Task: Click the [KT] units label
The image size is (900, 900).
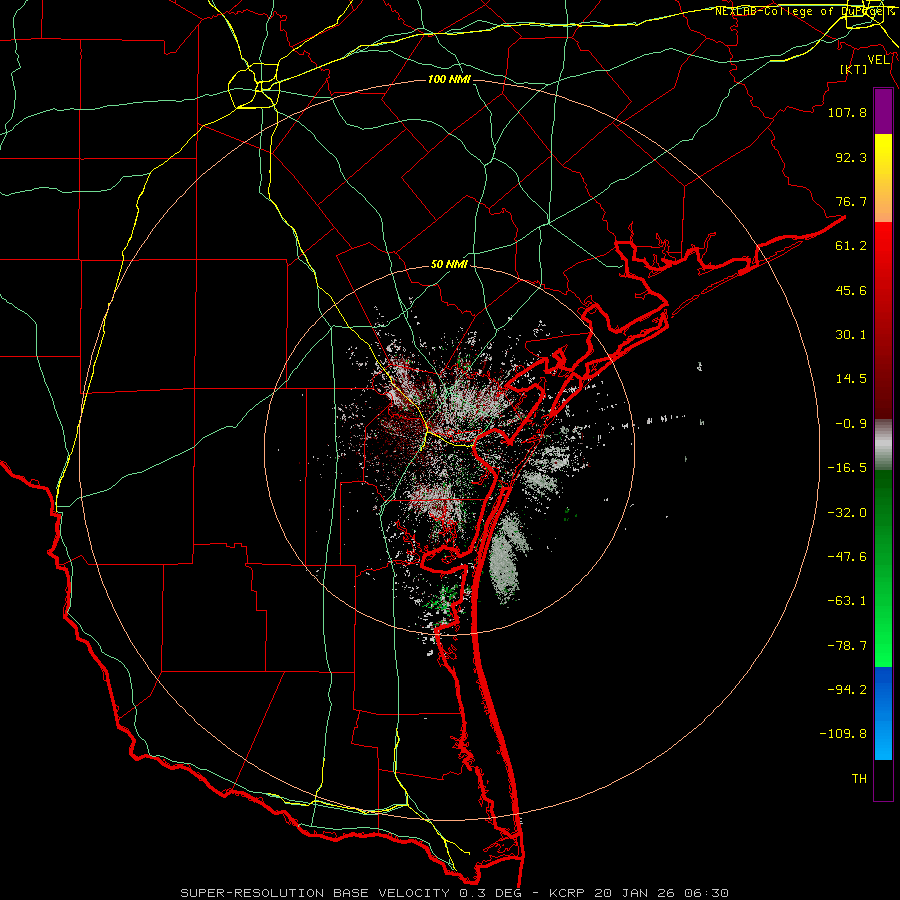Action: pos(854,69)
